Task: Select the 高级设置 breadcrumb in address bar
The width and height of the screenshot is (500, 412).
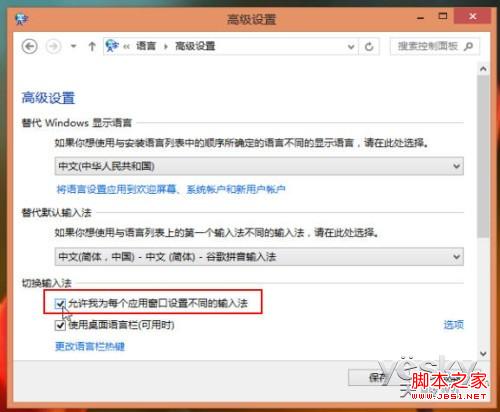Action: (195, 46)
